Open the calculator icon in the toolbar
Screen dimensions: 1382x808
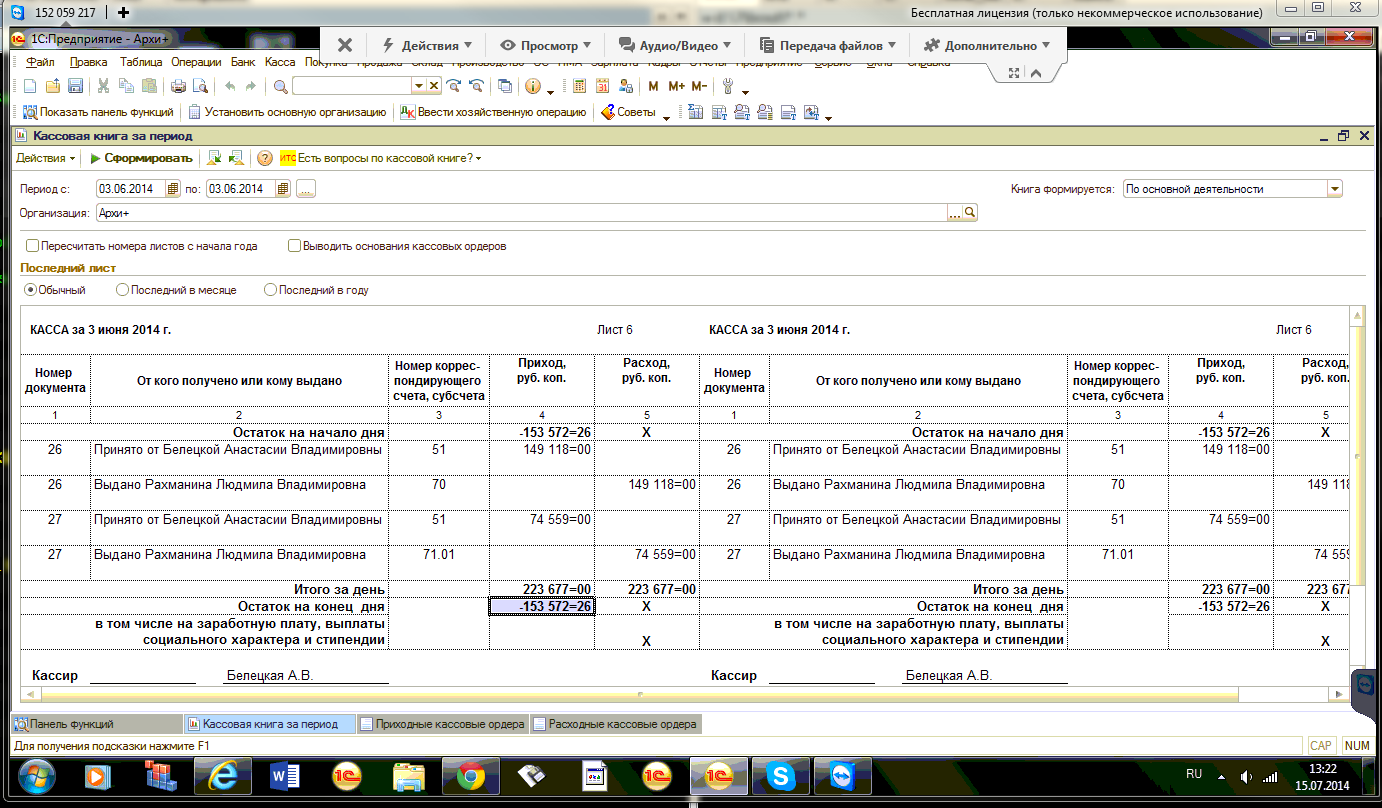[x=579, y=86]
